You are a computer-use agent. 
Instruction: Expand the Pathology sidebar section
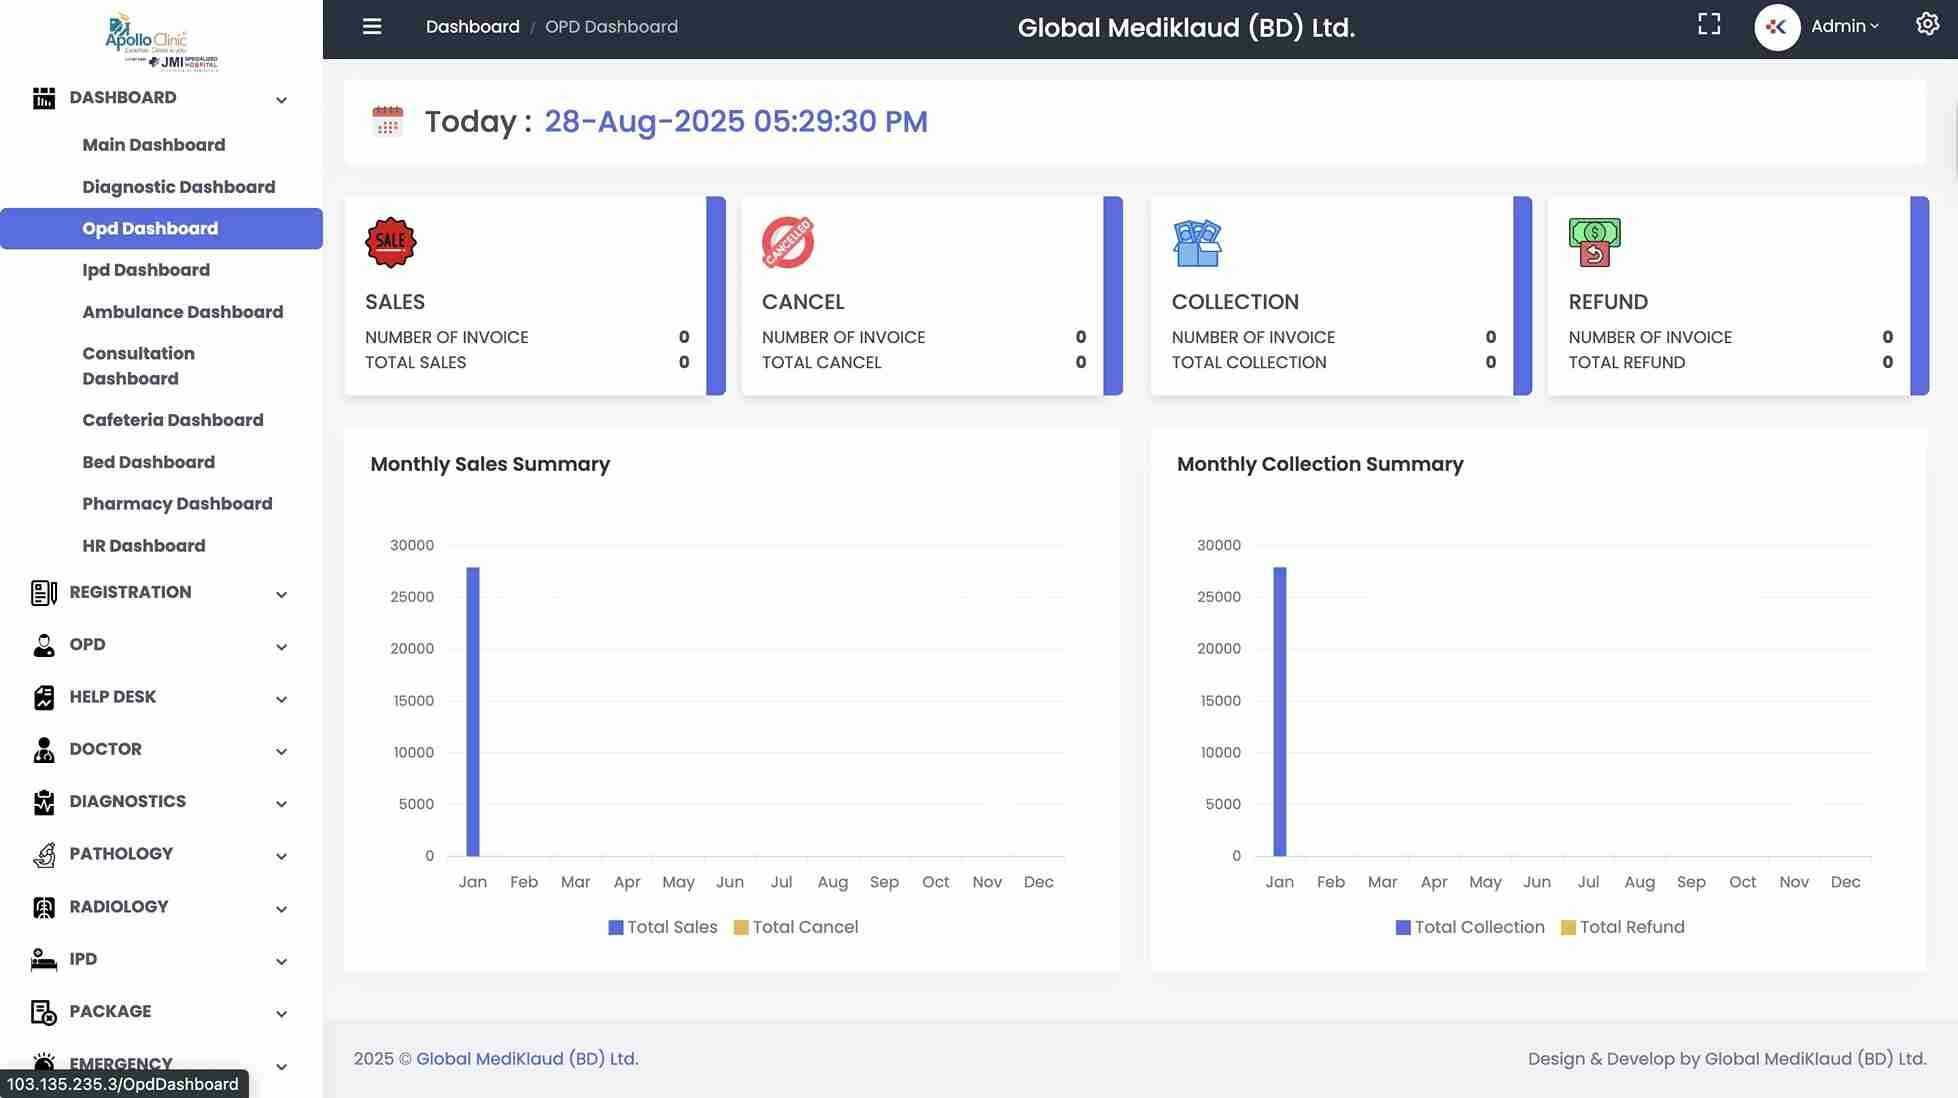tap(121, 854)
